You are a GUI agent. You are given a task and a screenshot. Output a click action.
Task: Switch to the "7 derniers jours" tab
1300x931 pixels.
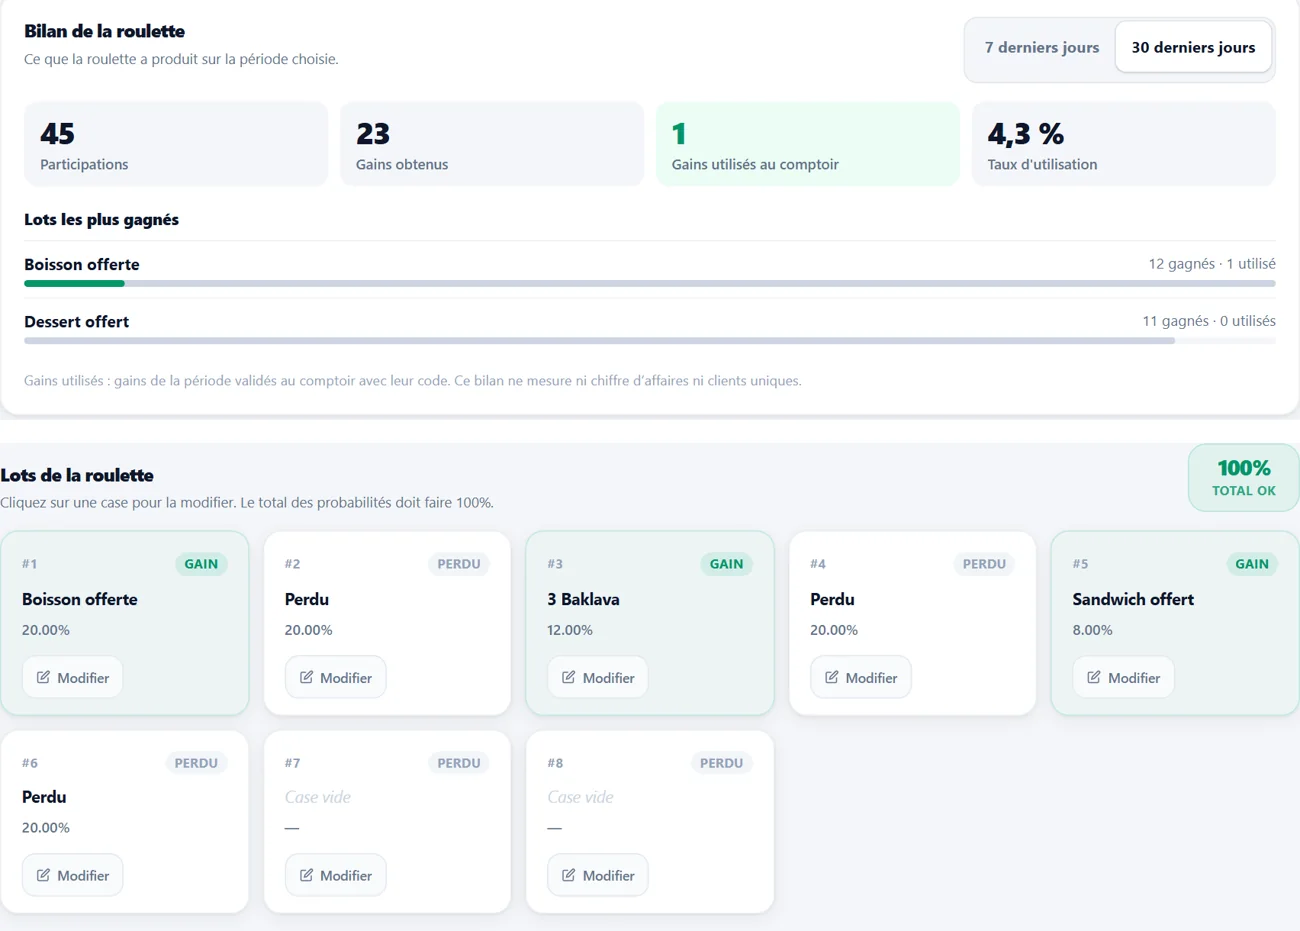[x=1041, y=47]
